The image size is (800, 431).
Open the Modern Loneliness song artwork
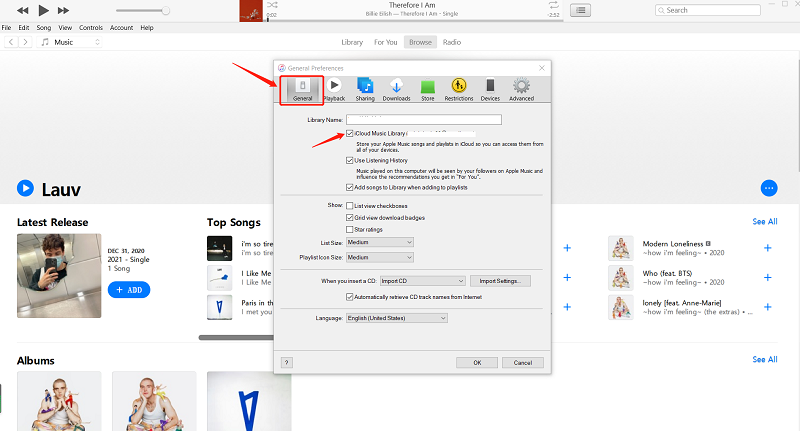(x=621, y=248)
